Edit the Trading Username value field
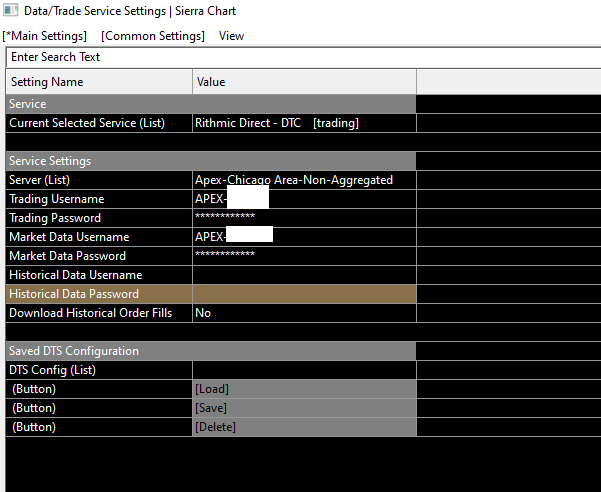Viewport: 601px width, 492px height. 304,199
